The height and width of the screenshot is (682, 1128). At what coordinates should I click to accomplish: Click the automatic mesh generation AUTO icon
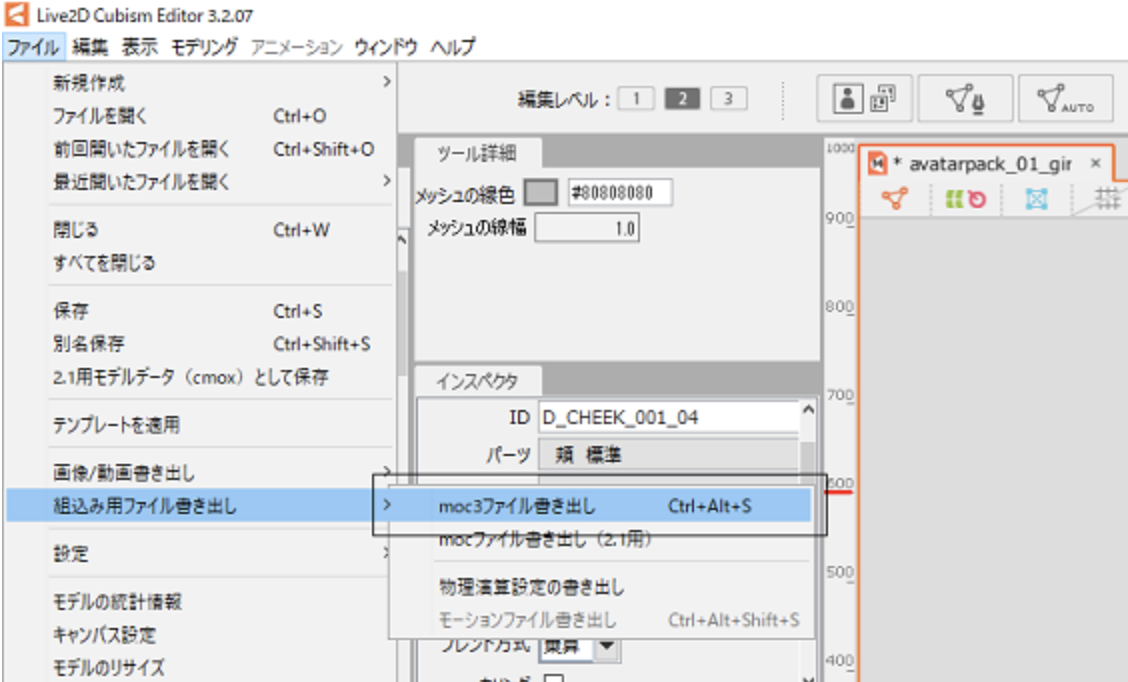click(1065, 99)
